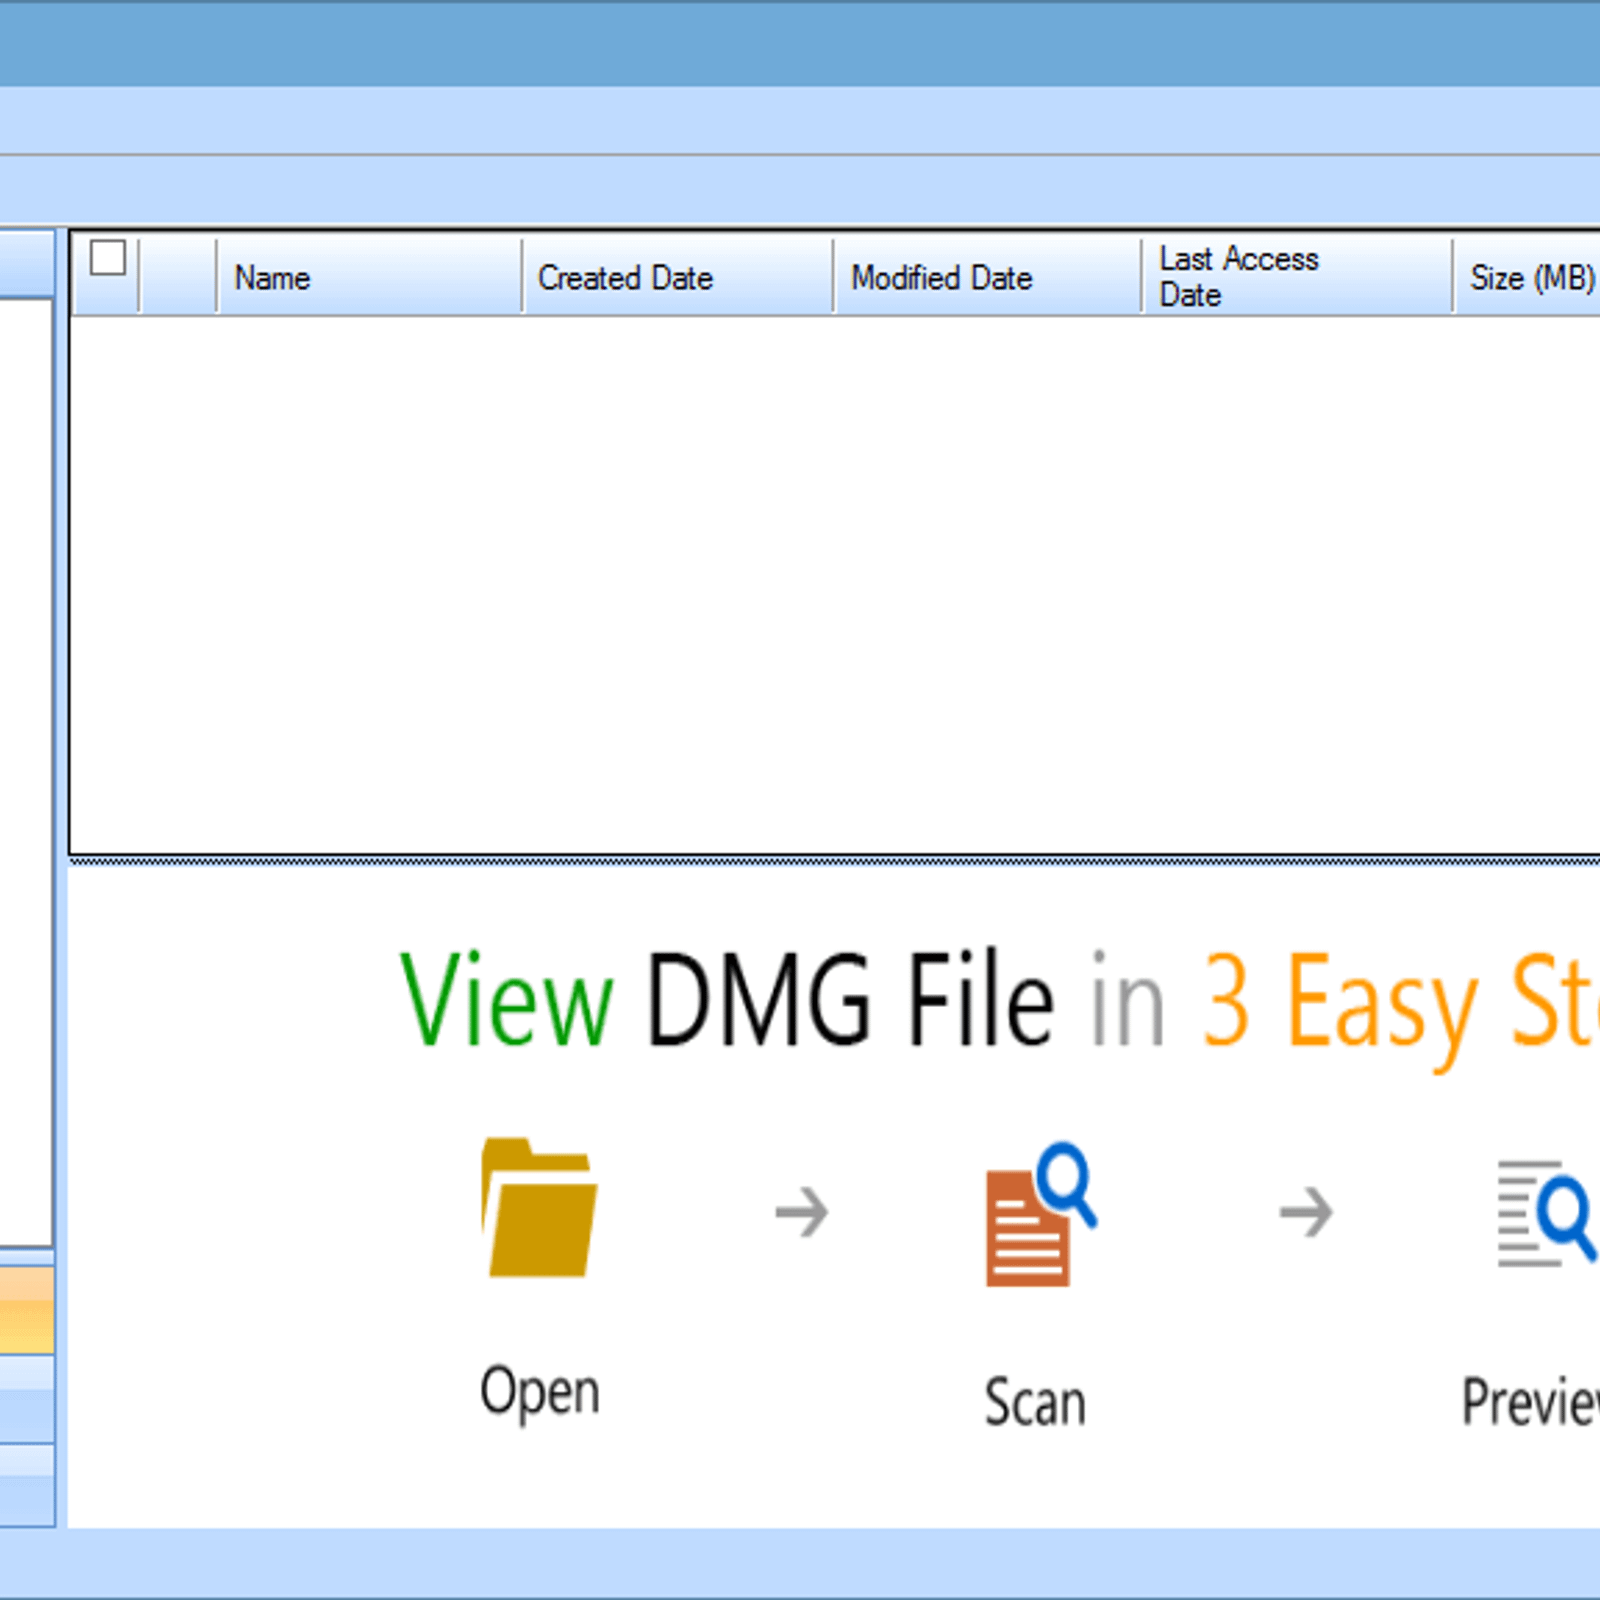Screen dimensions: 1600x1600
Task: Click the arrow between Scan and Preview
Action: [1306, 1212]
